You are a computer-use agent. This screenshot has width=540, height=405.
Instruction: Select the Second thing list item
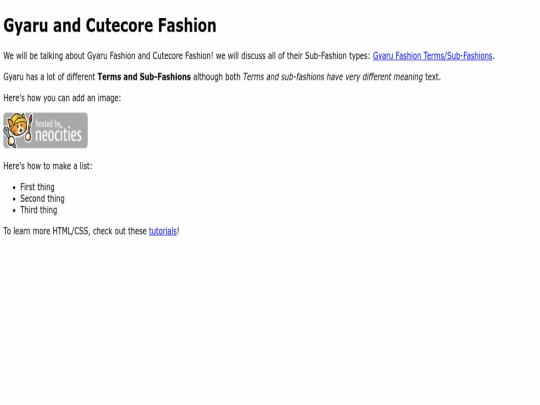pos(42,199)
